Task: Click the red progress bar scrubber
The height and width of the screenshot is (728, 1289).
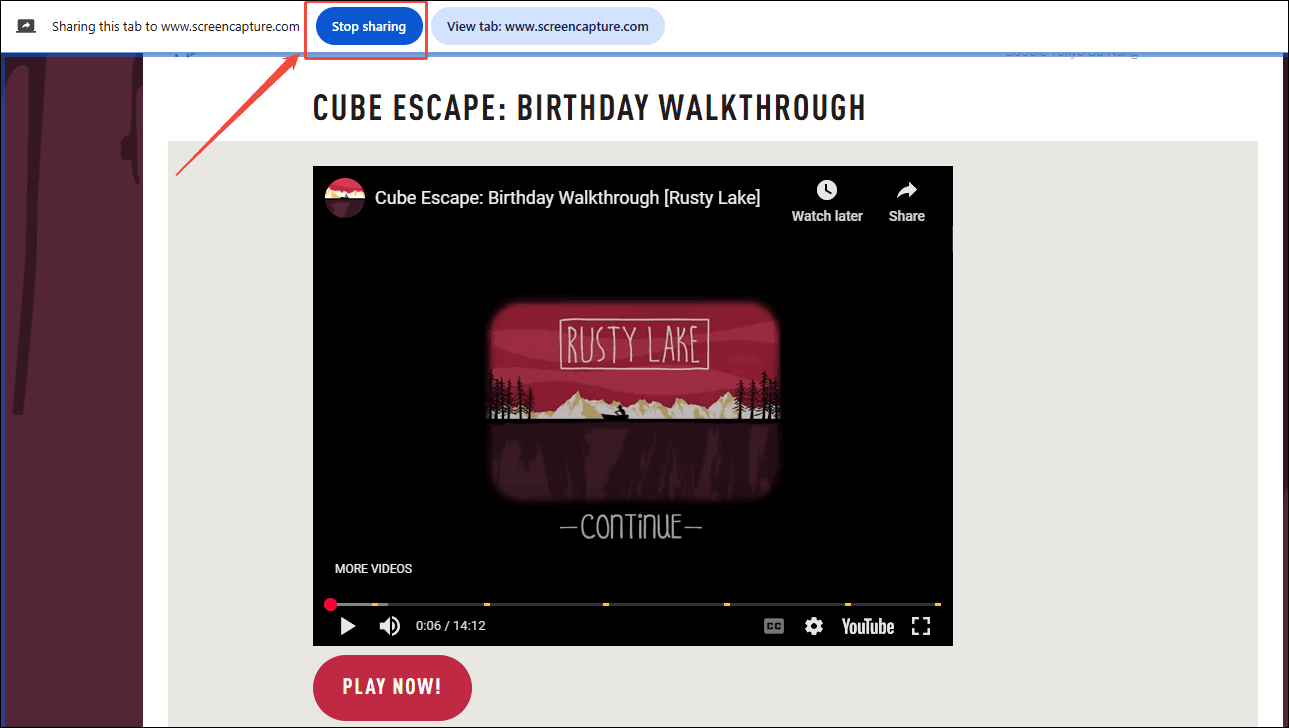Action: pos(330,604)
